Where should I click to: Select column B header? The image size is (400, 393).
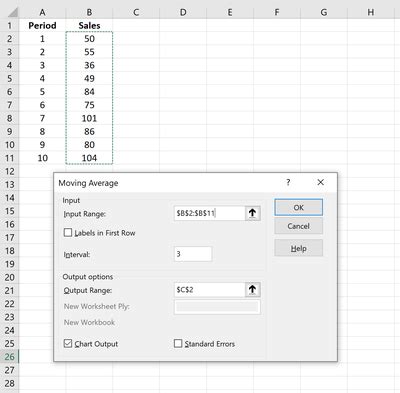point(89,12)
